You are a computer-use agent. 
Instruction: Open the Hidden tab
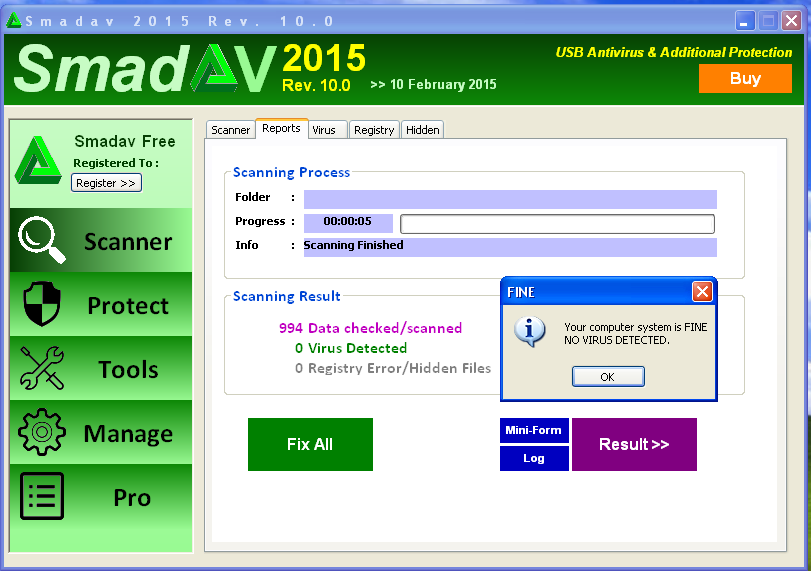pyautogui.click(x=423, y=130)
